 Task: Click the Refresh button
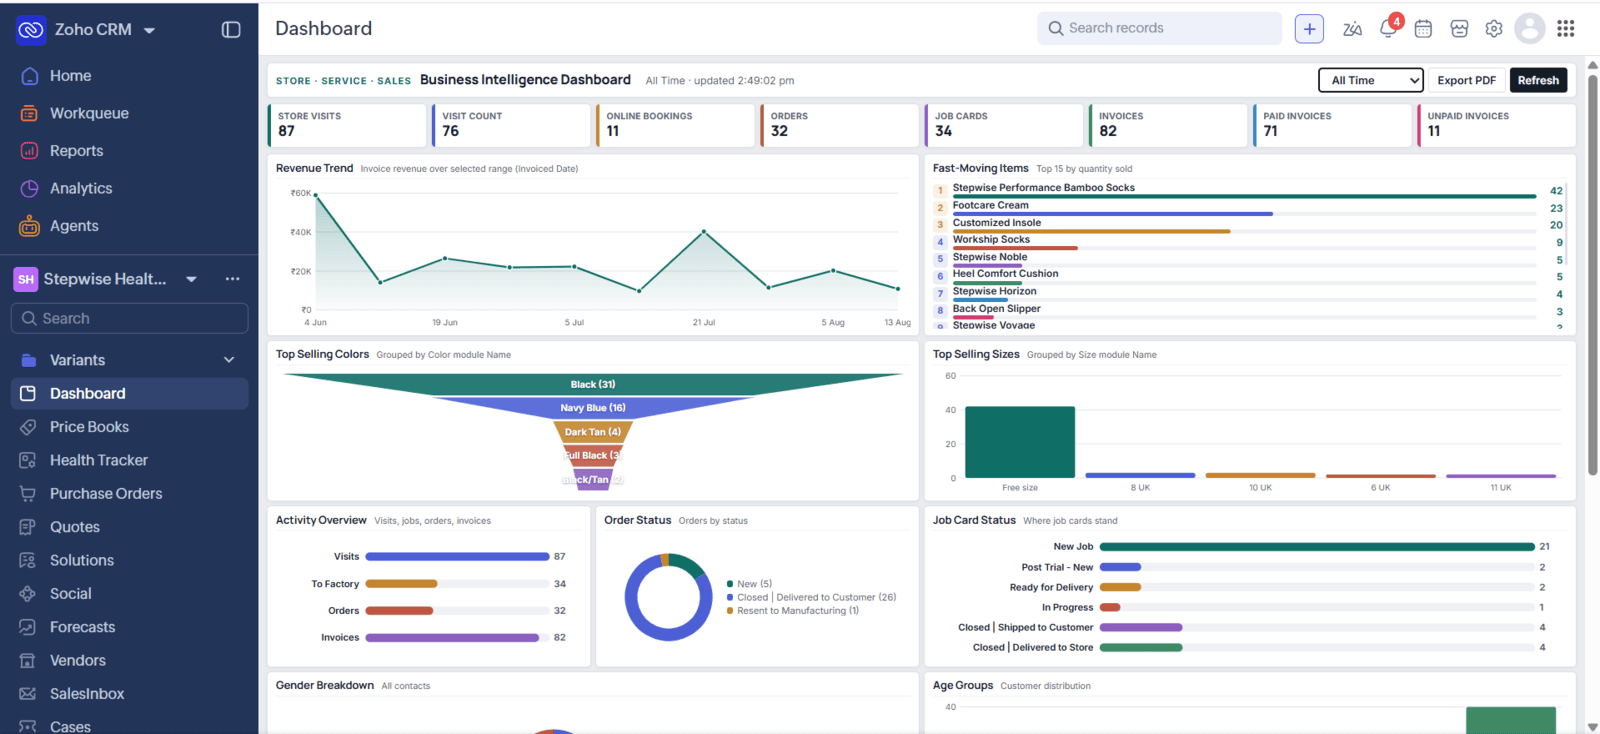click(1538, 80)
